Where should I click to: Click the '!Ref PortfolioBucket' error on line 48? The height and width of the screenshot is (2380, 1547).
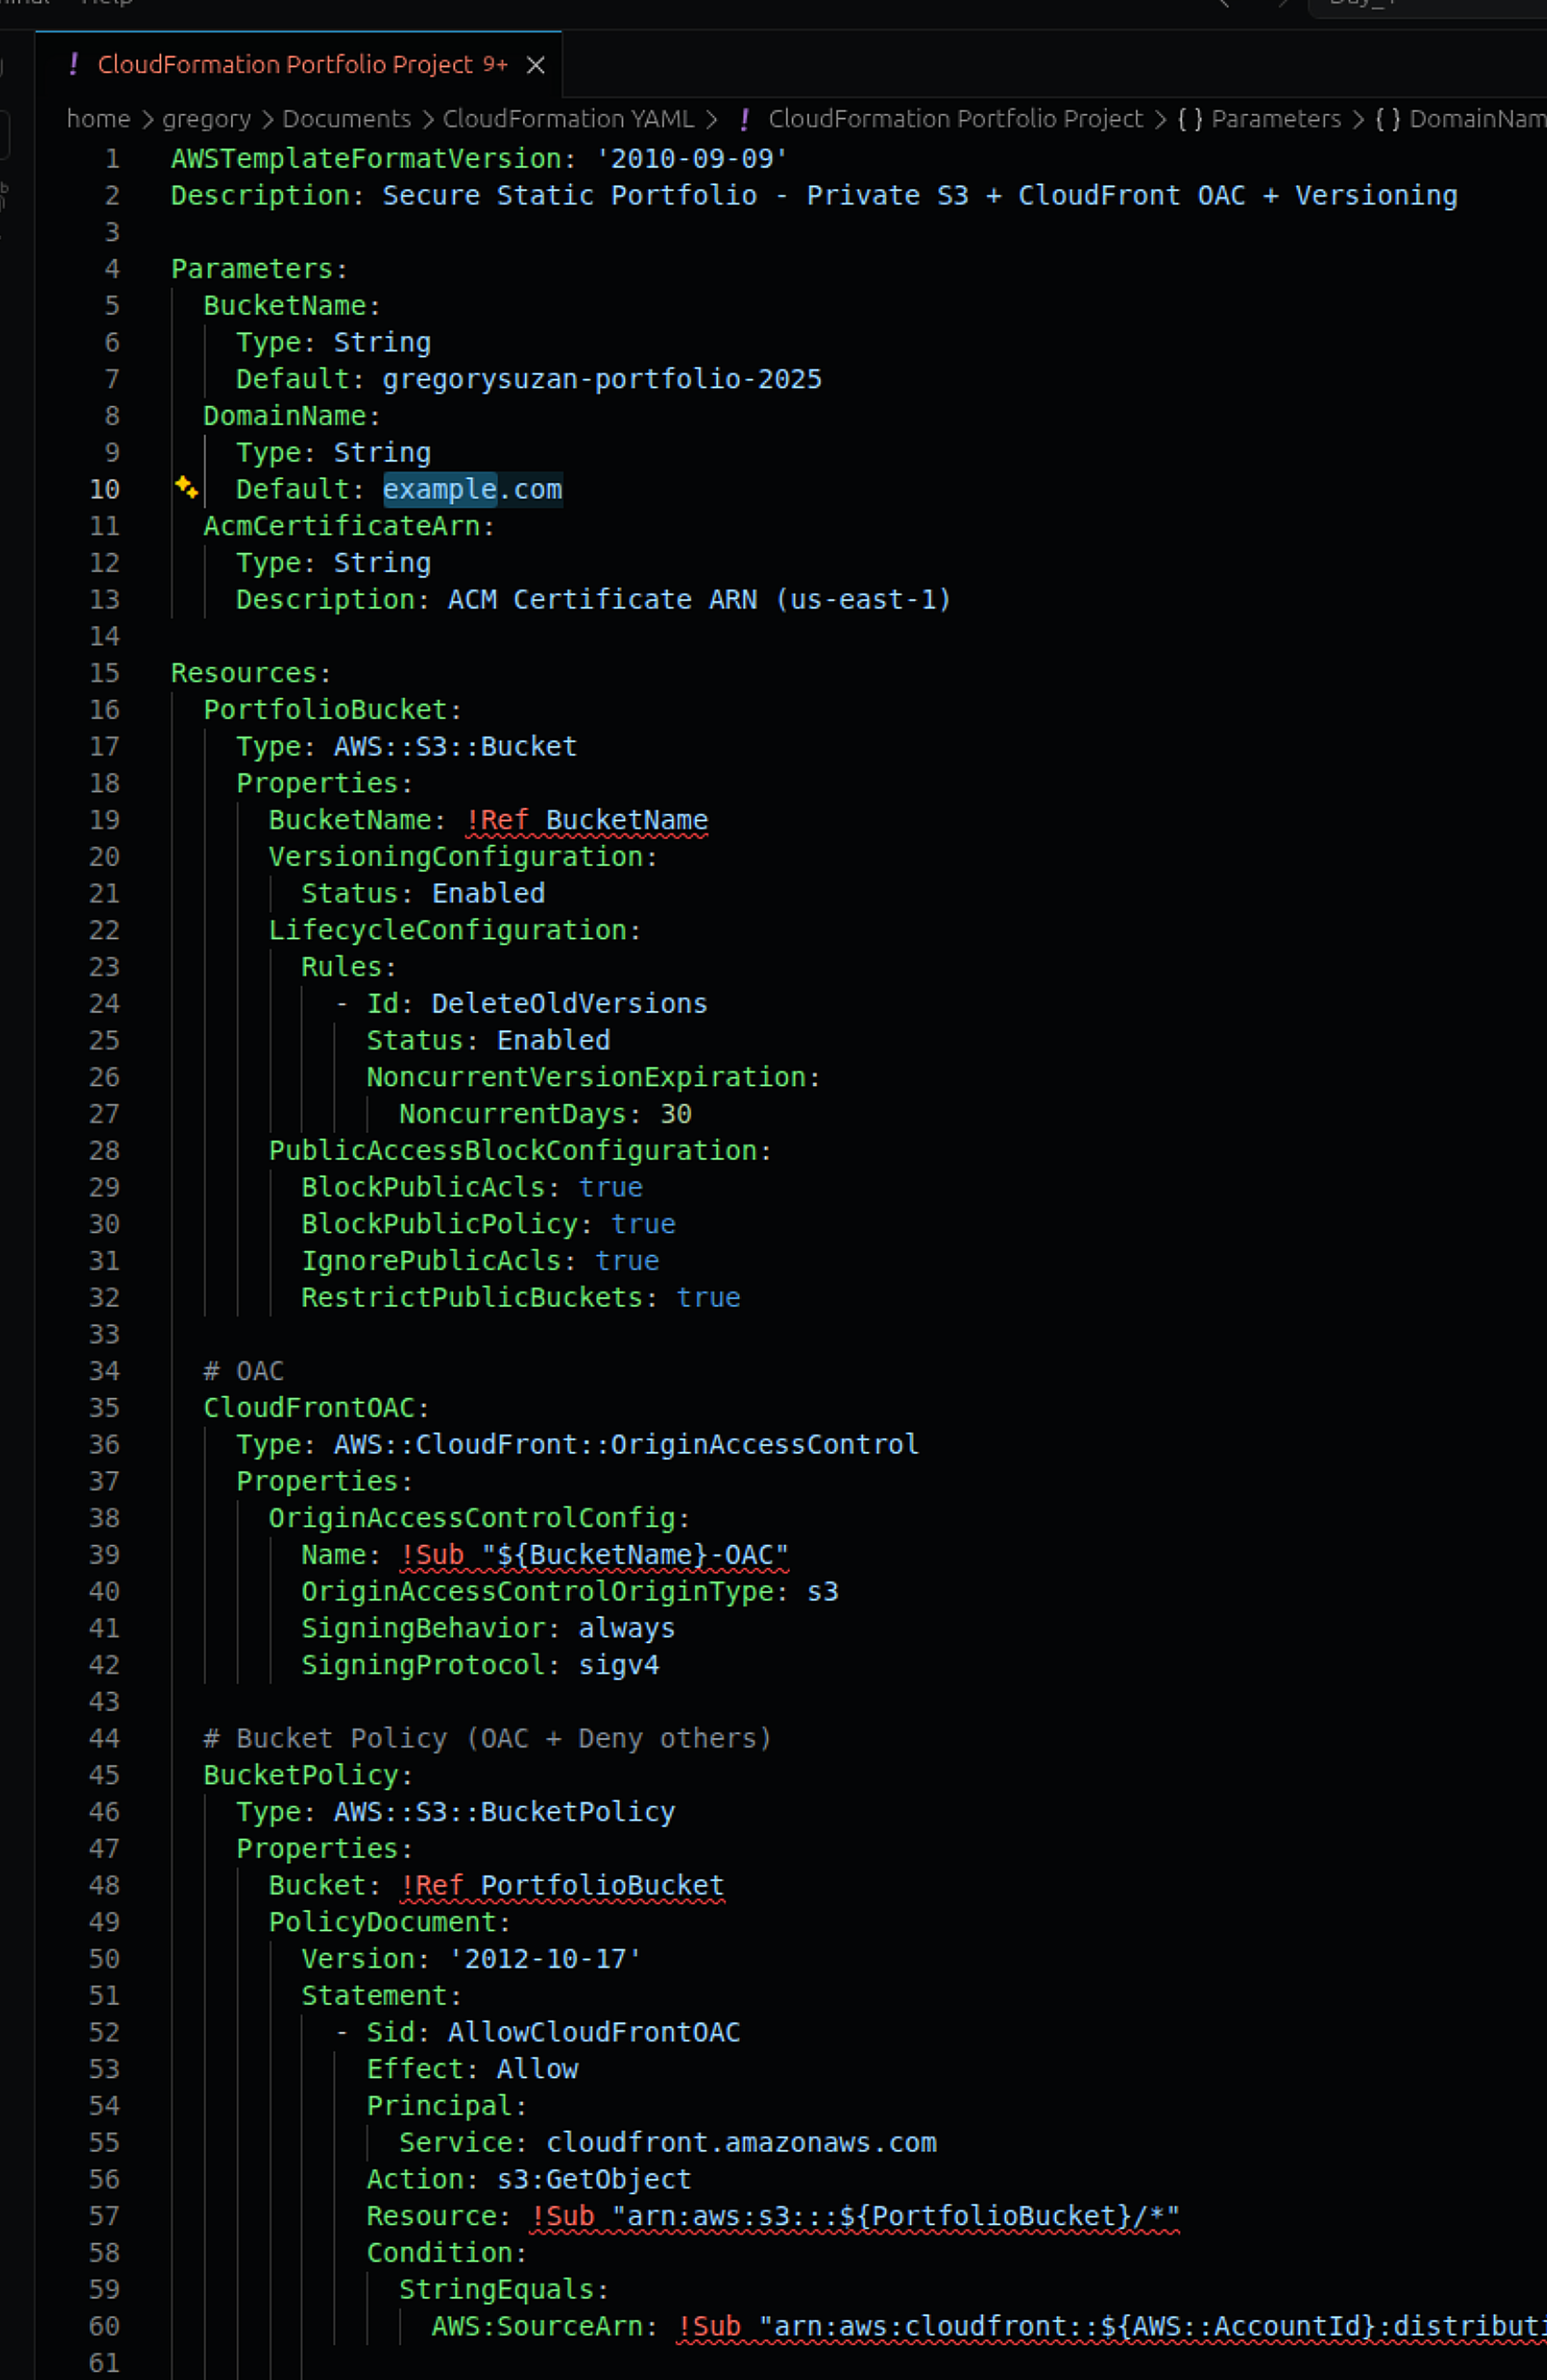[562, 1886]
